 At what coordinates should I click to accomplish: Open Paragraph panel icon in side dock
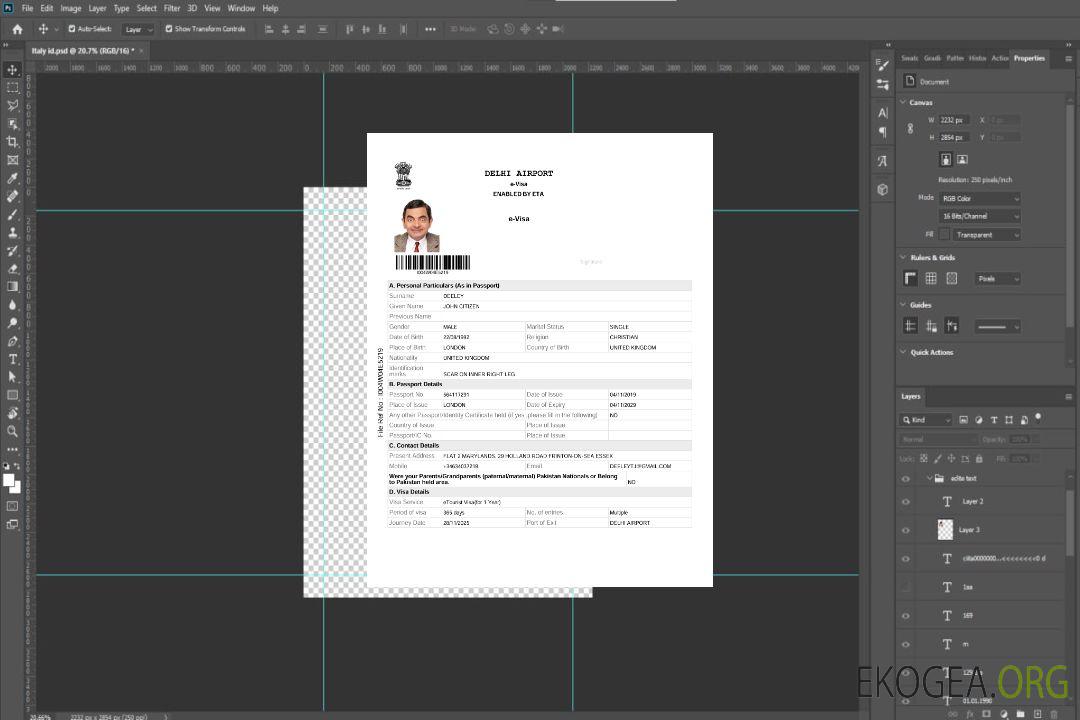[x=883, y=132]
